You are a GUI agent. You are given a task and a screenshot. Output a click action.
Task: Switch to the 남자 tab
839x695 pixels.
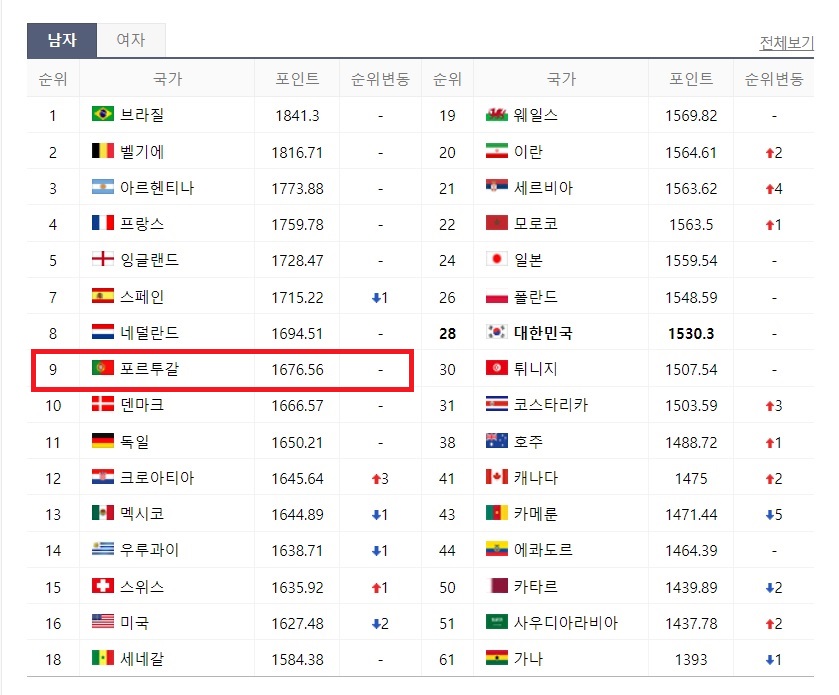point(62,40)
